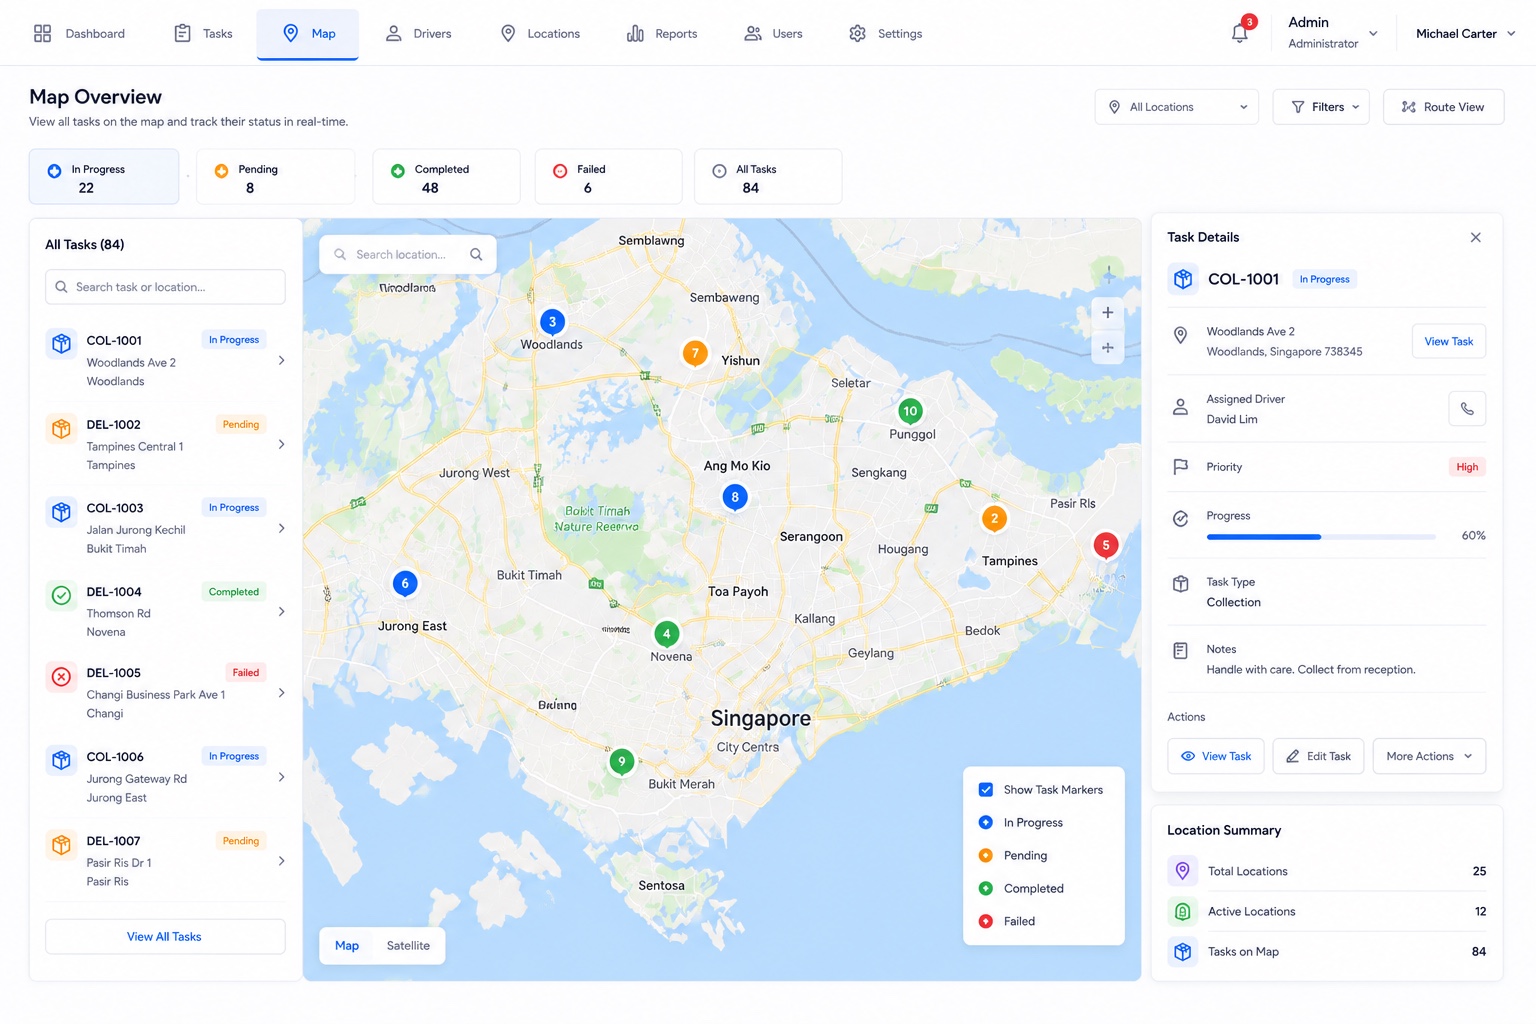Open the Settings tab
Viewport: 1536px width, 1024px height.
coord(886,34)
